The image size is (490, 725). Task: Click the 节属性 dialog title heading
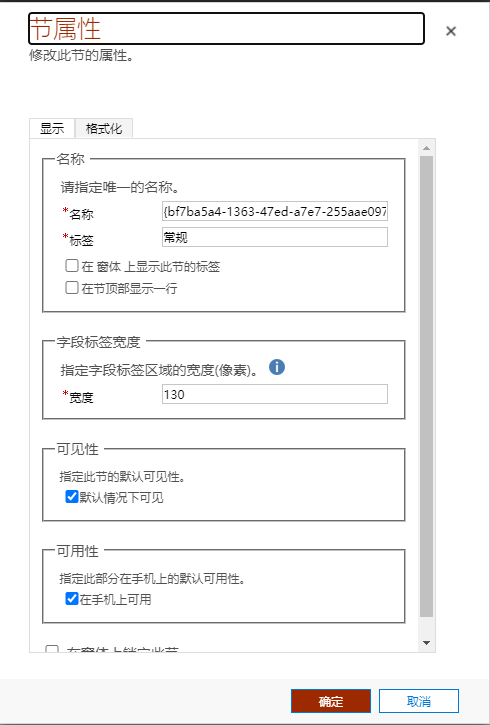point(65,29)
